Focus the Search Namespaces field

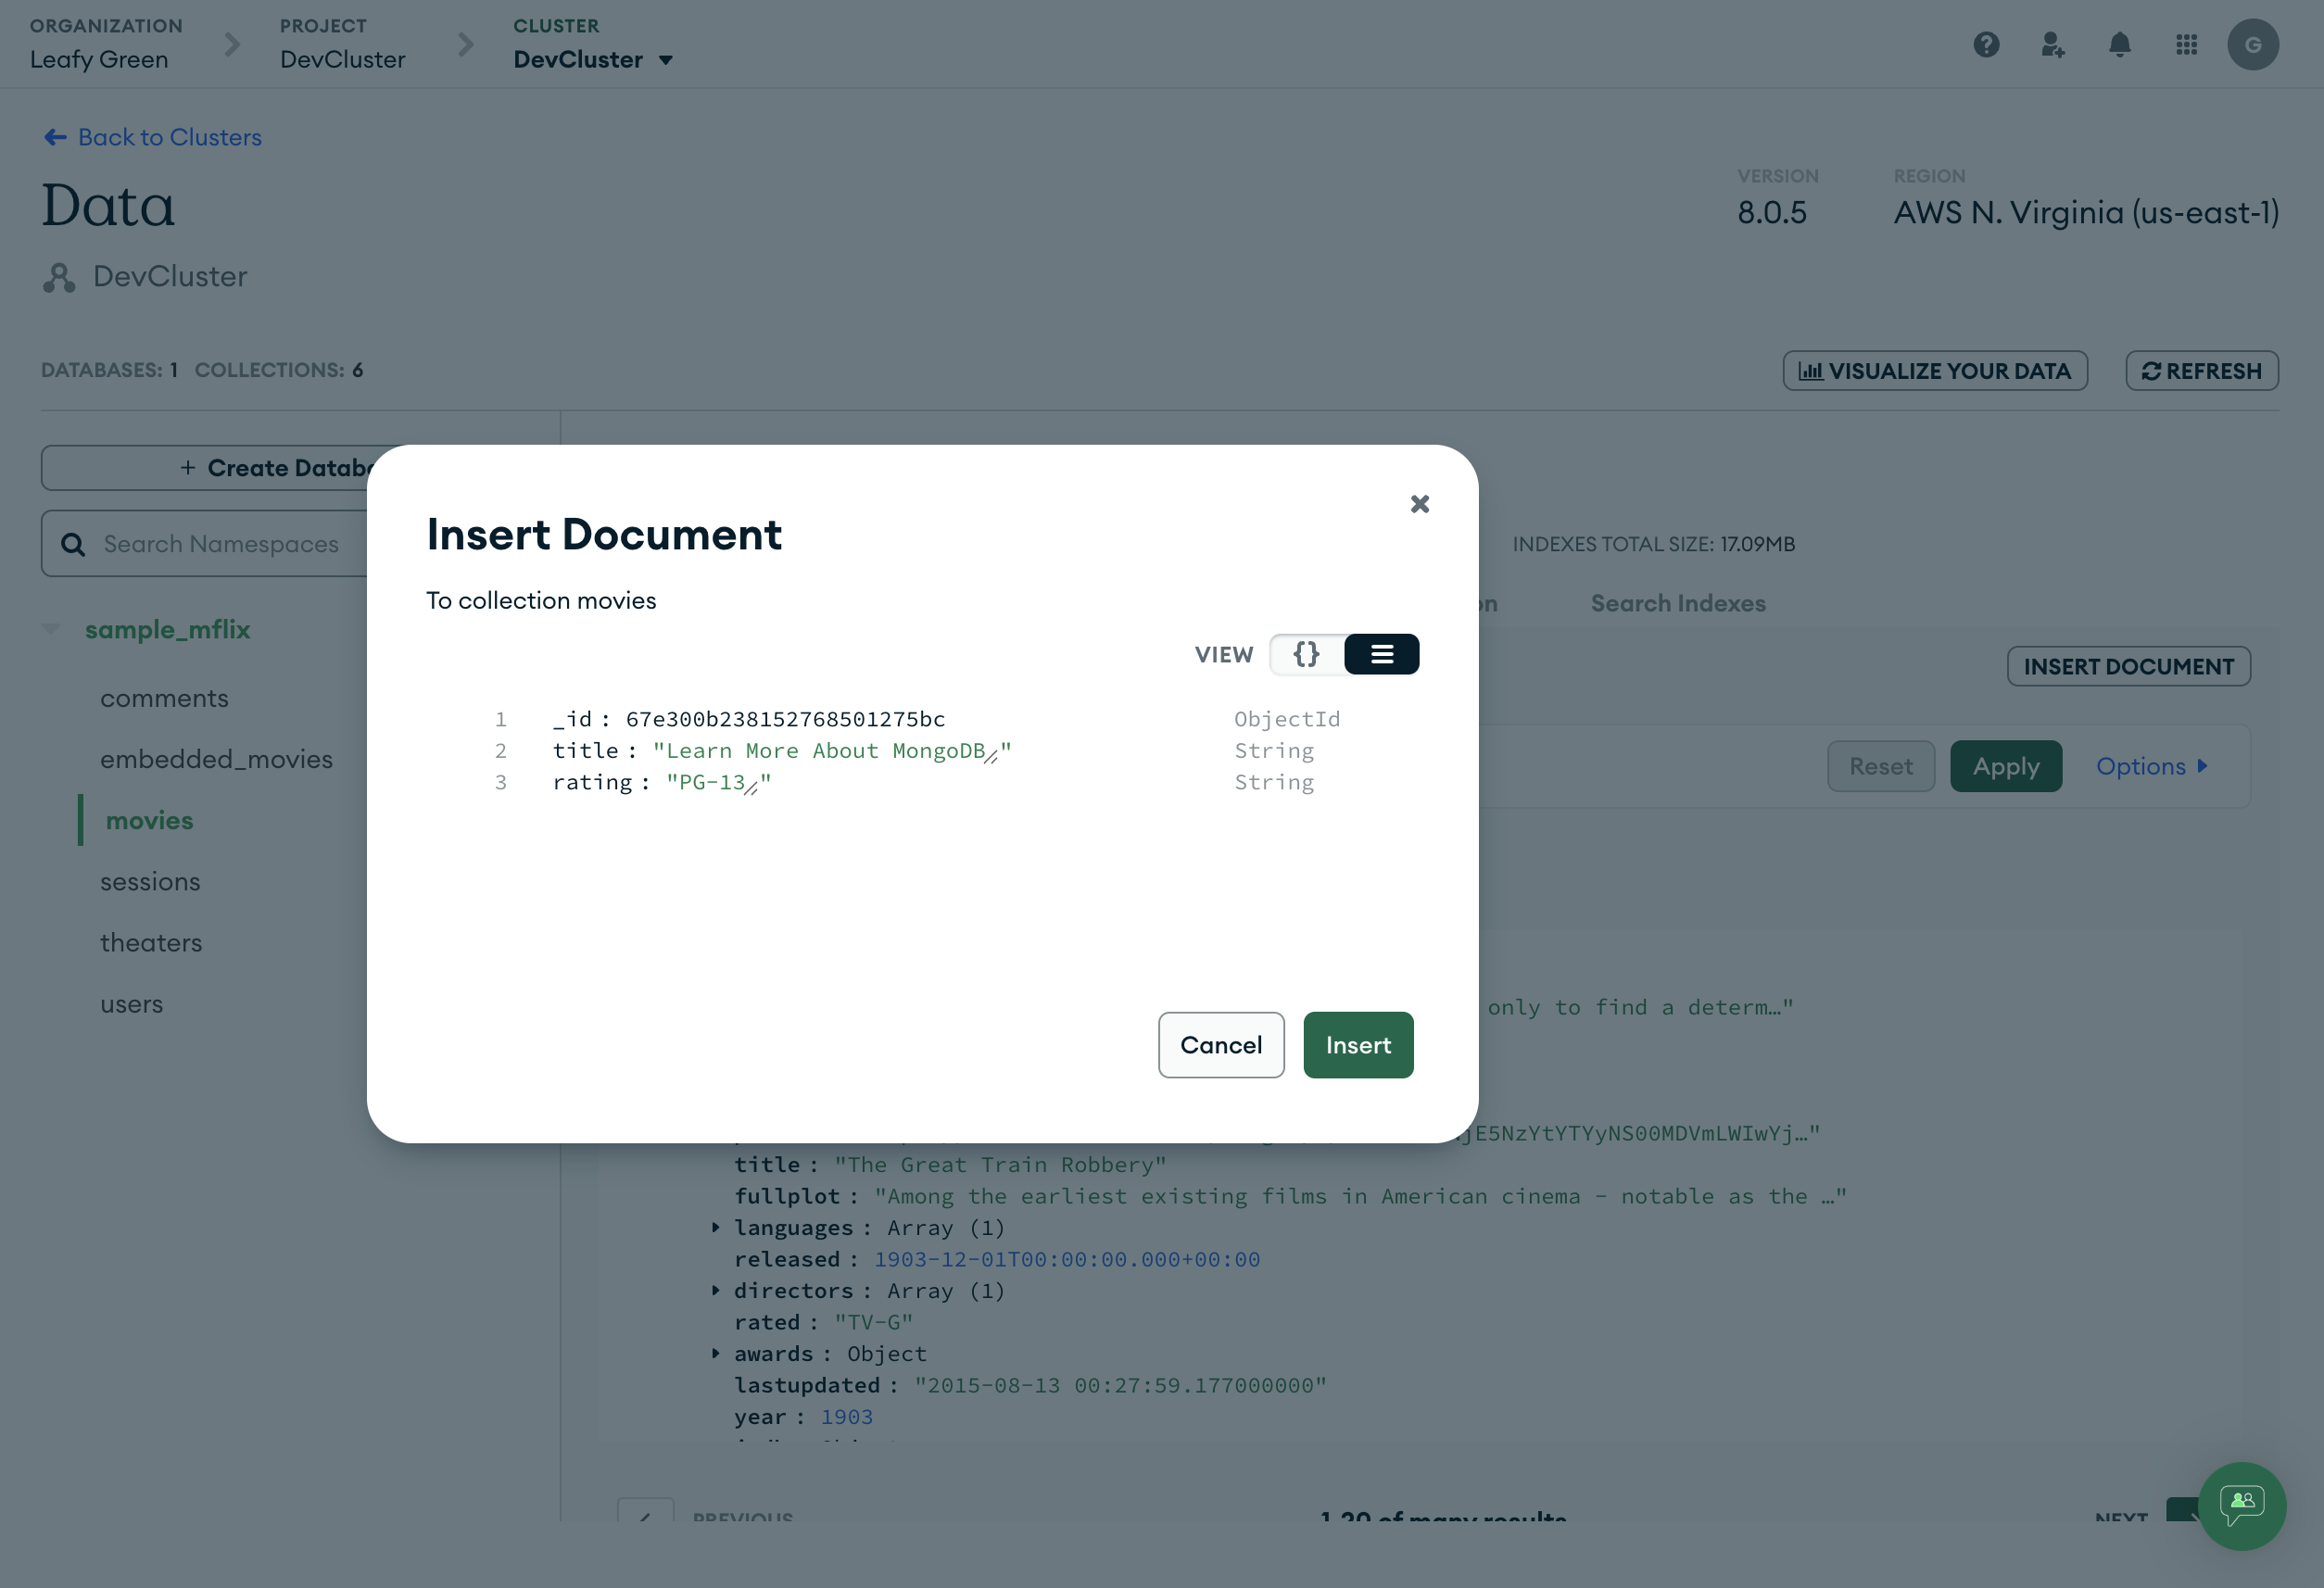click(205, 544)
